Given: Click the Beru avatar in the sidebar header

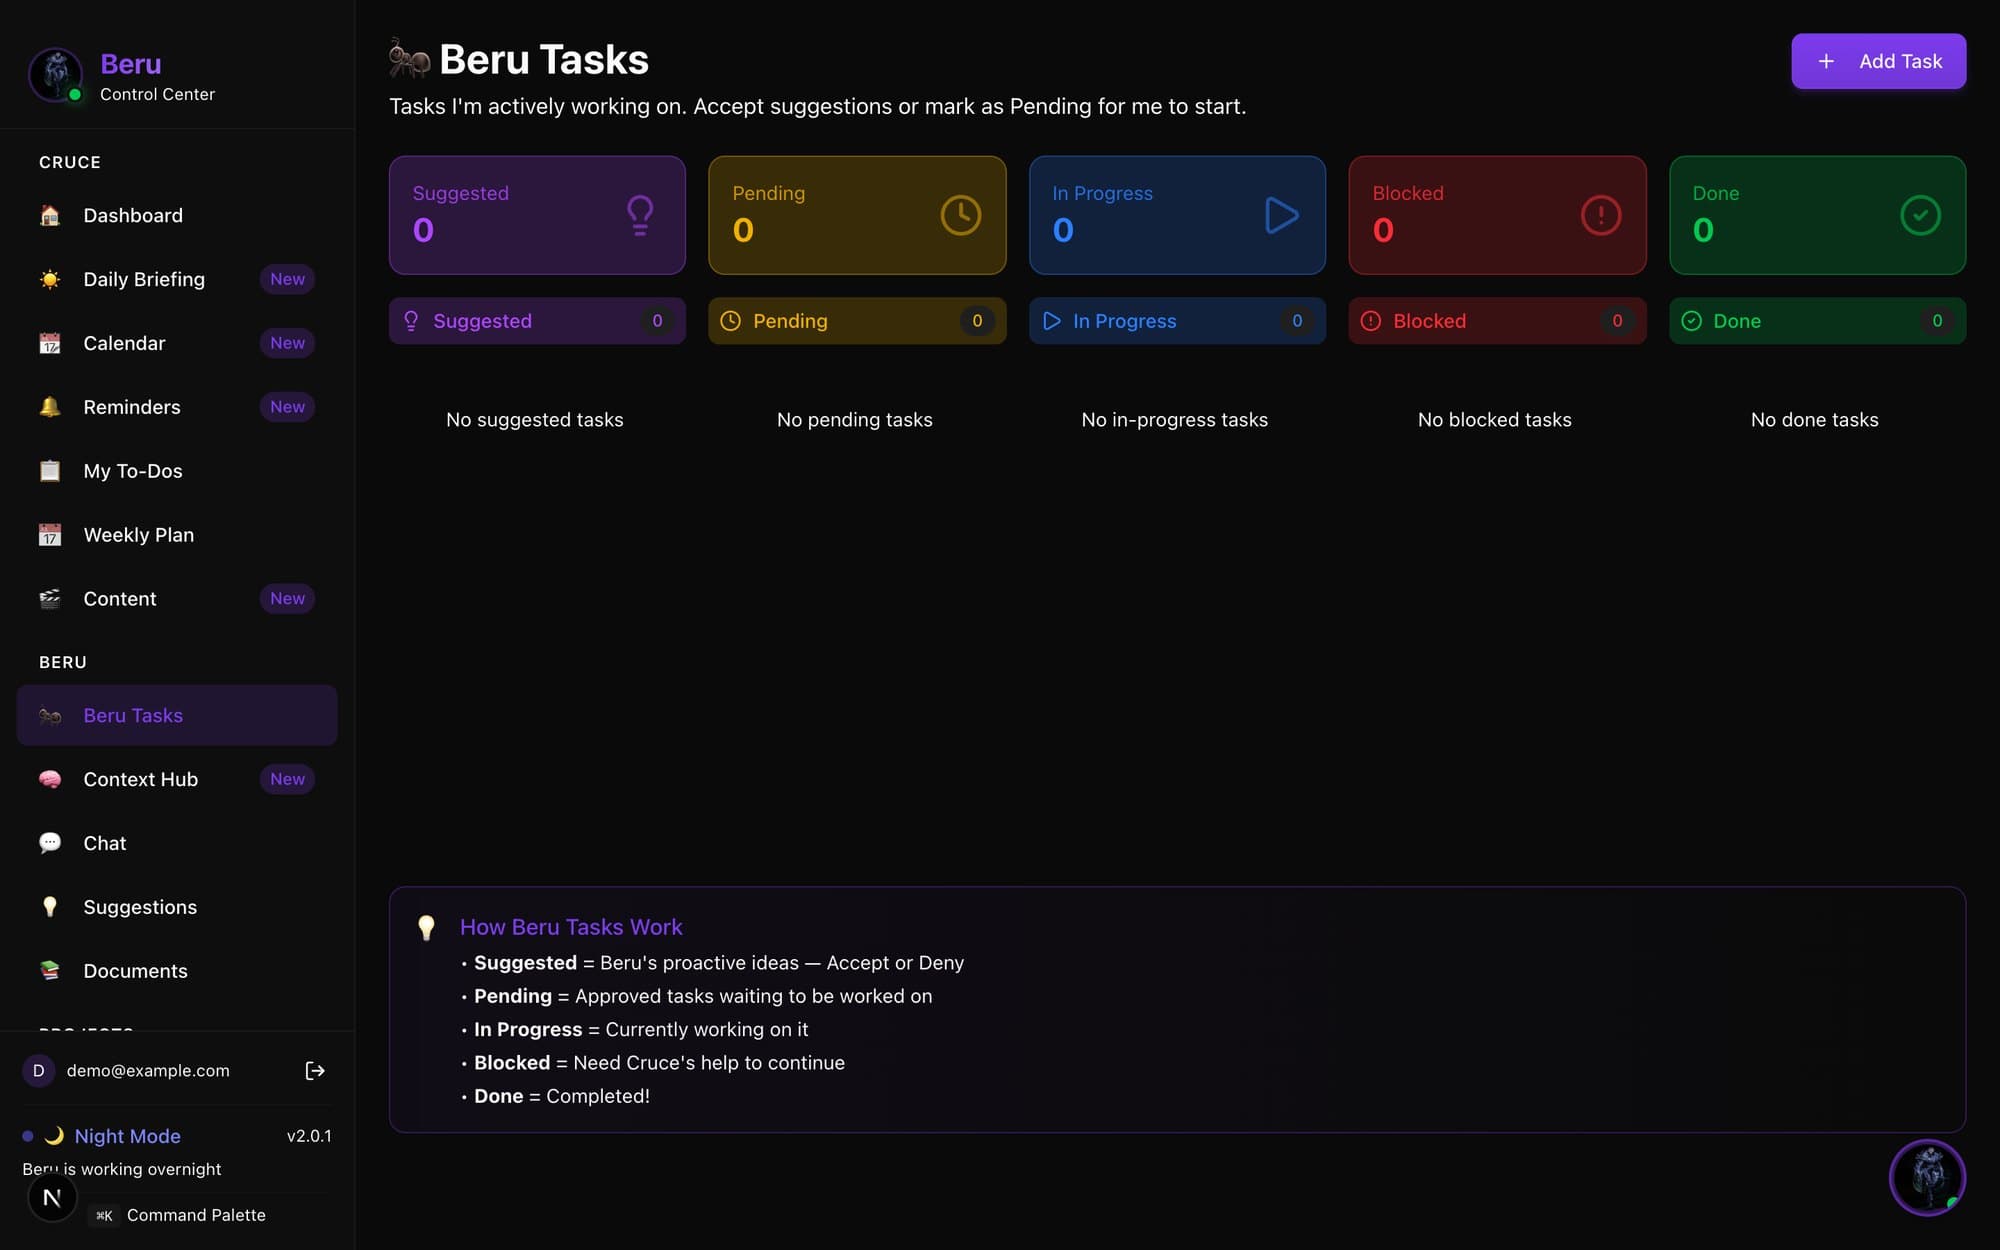Looking at the screenshot, I should point(56,75).
